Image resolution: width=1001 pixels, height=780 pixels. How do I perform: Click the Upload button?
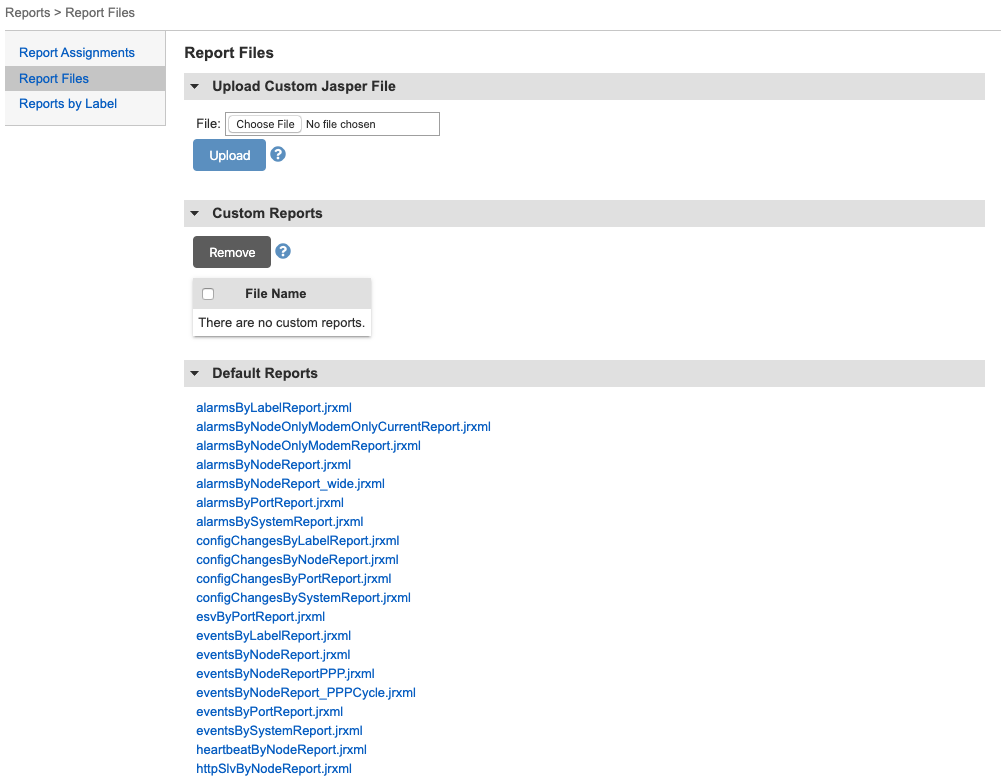229,155
